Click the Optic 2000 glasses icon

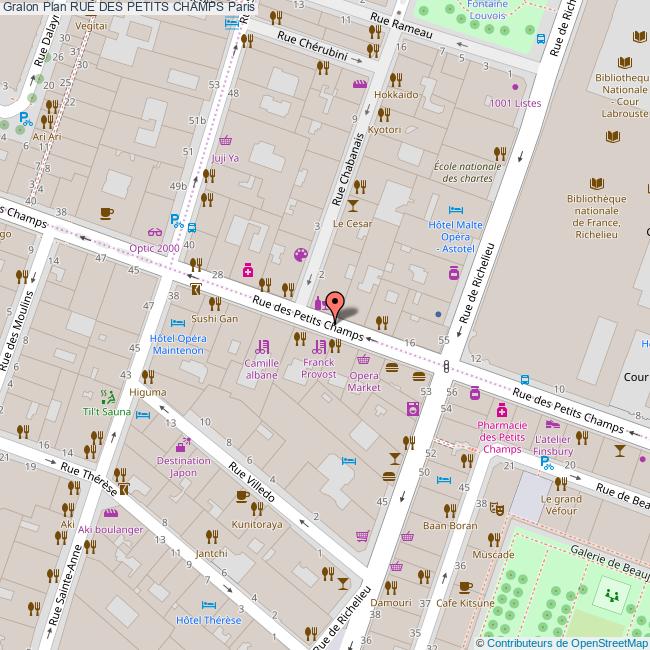point(155,231)
